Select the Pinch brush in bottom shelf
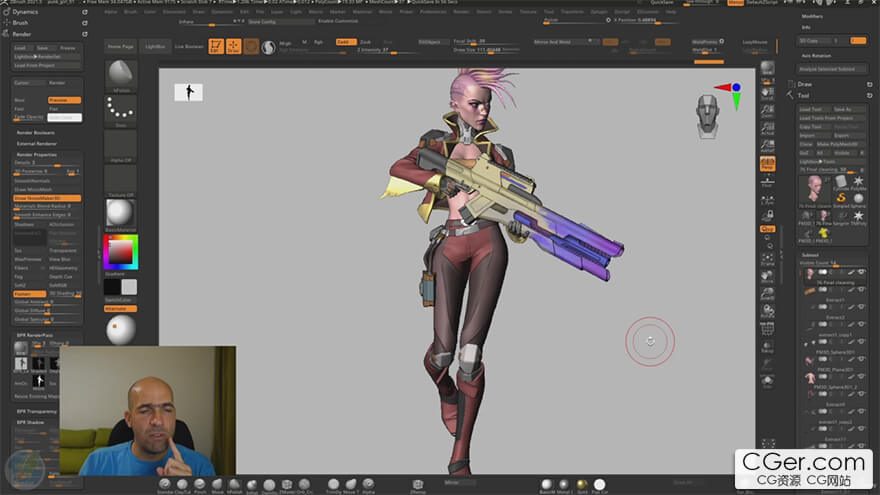880x495 pixels. [200, 485]
